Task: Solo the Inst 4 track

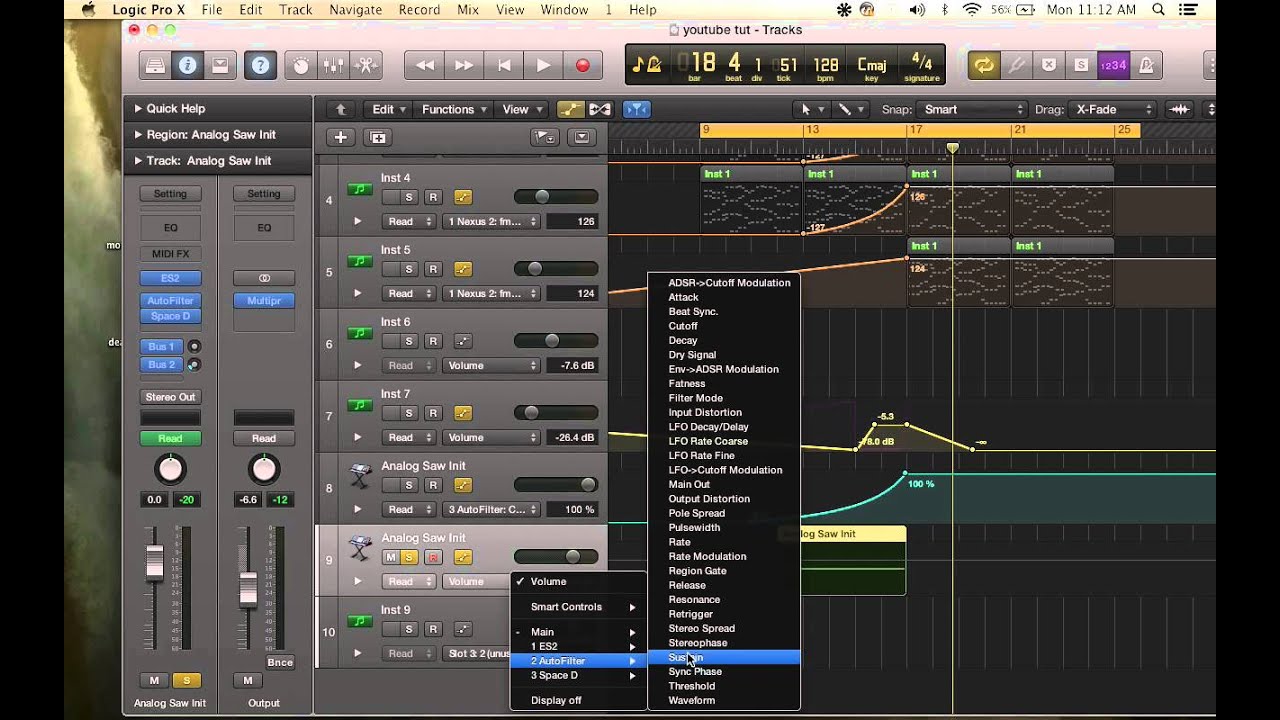Action: (409, 197)
